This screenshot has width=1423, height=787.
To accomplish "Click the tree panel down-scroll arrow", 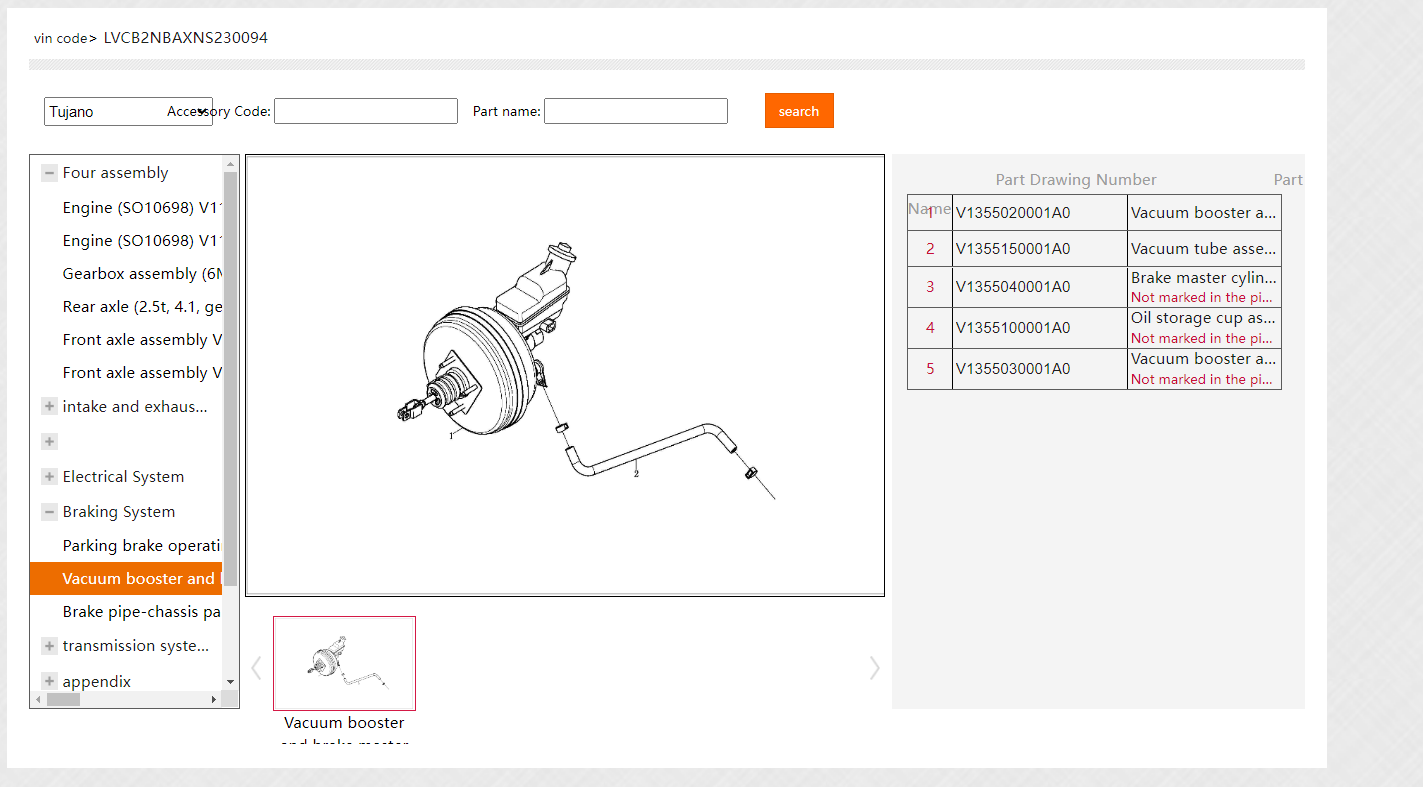I will click(231, 682).
